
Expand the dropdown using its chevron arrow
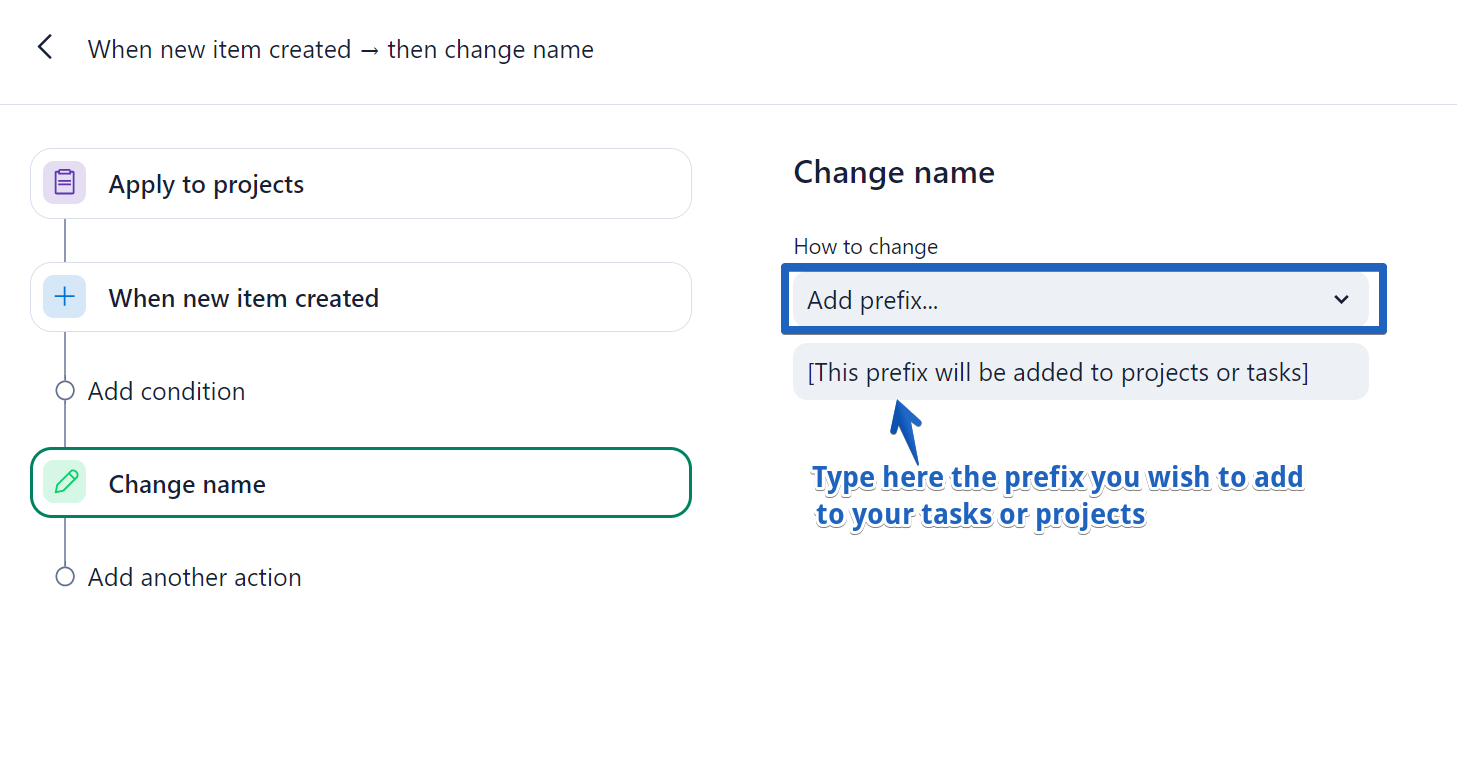[x=1341, y=299]
